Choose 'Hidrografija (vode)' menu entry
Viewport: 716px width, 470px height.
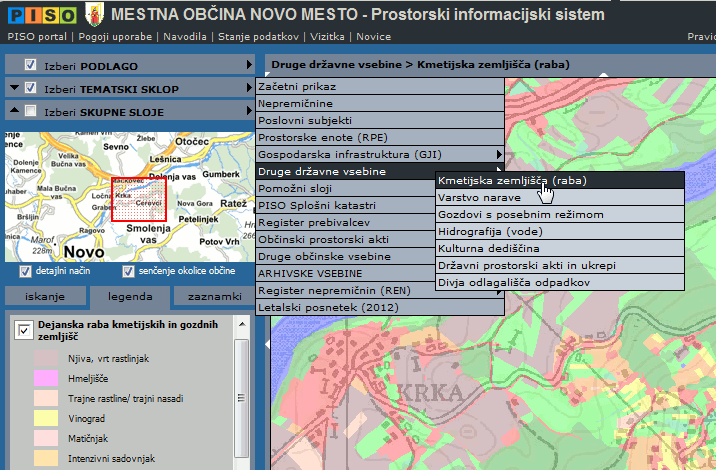[490, 231]
